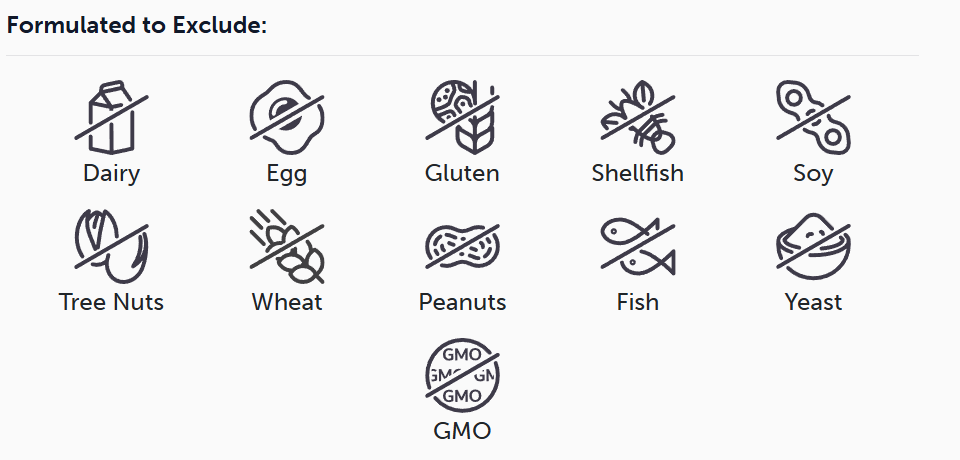
Task: Select the crossed-out two fish icon
Action: coord(638,247)
